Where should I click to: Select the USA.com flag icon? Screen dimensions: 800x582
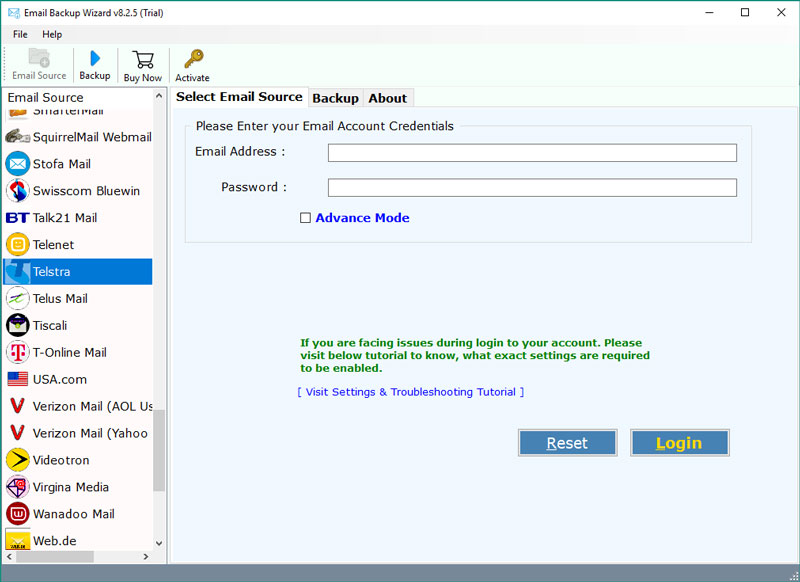[17, 380]
